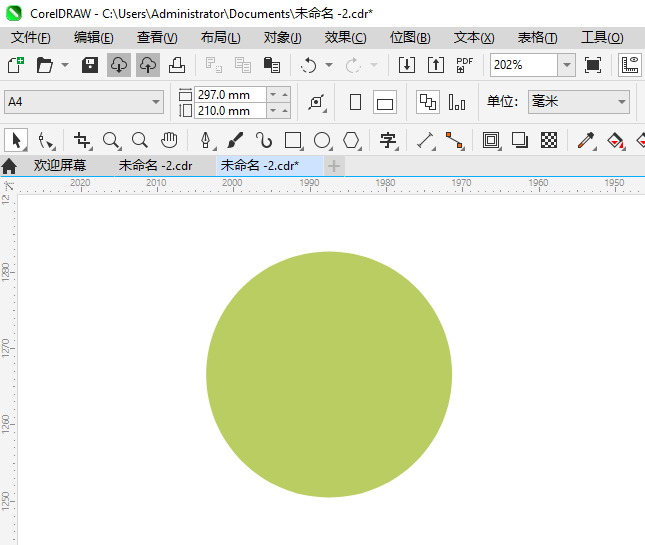Image resolution: width=645 pixels, height=545 pixels.
Task: Select the Drop shadow tool
Action: (520, 140)
